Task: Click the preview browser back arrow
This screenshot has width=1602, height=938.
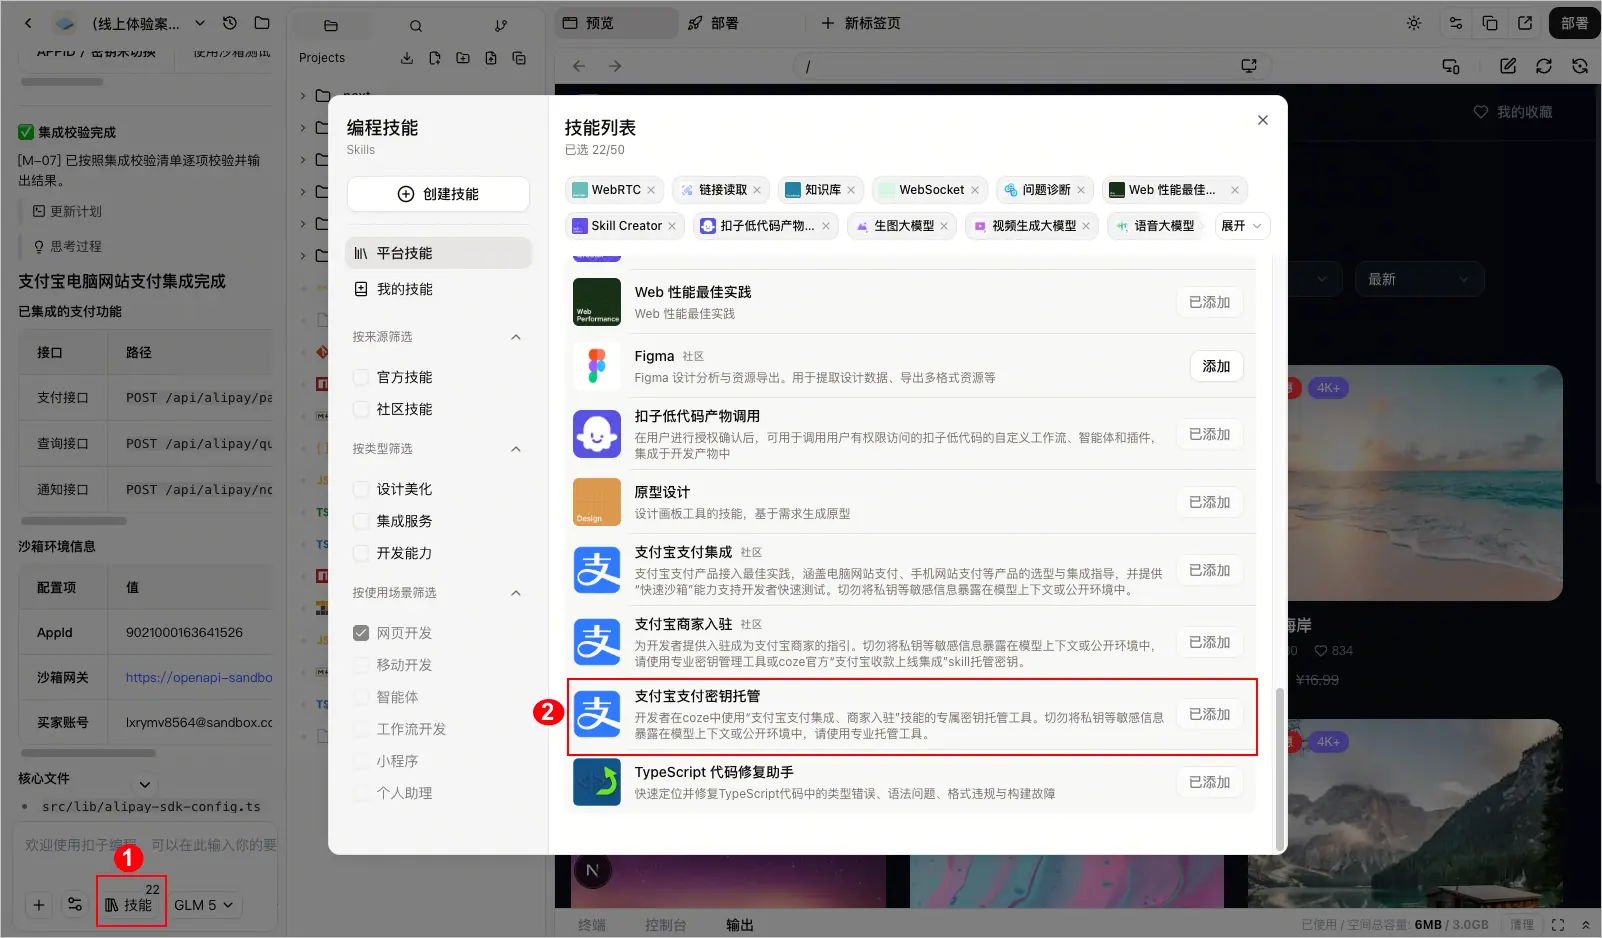Action: 579,66
